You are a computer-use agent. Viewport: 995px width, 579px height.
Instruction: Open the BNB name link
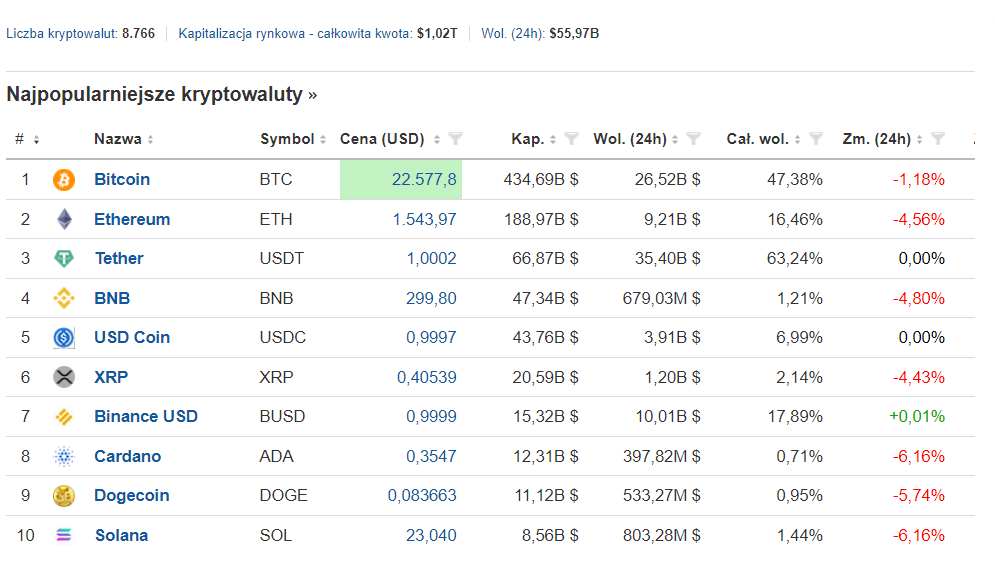pos(112,298)
